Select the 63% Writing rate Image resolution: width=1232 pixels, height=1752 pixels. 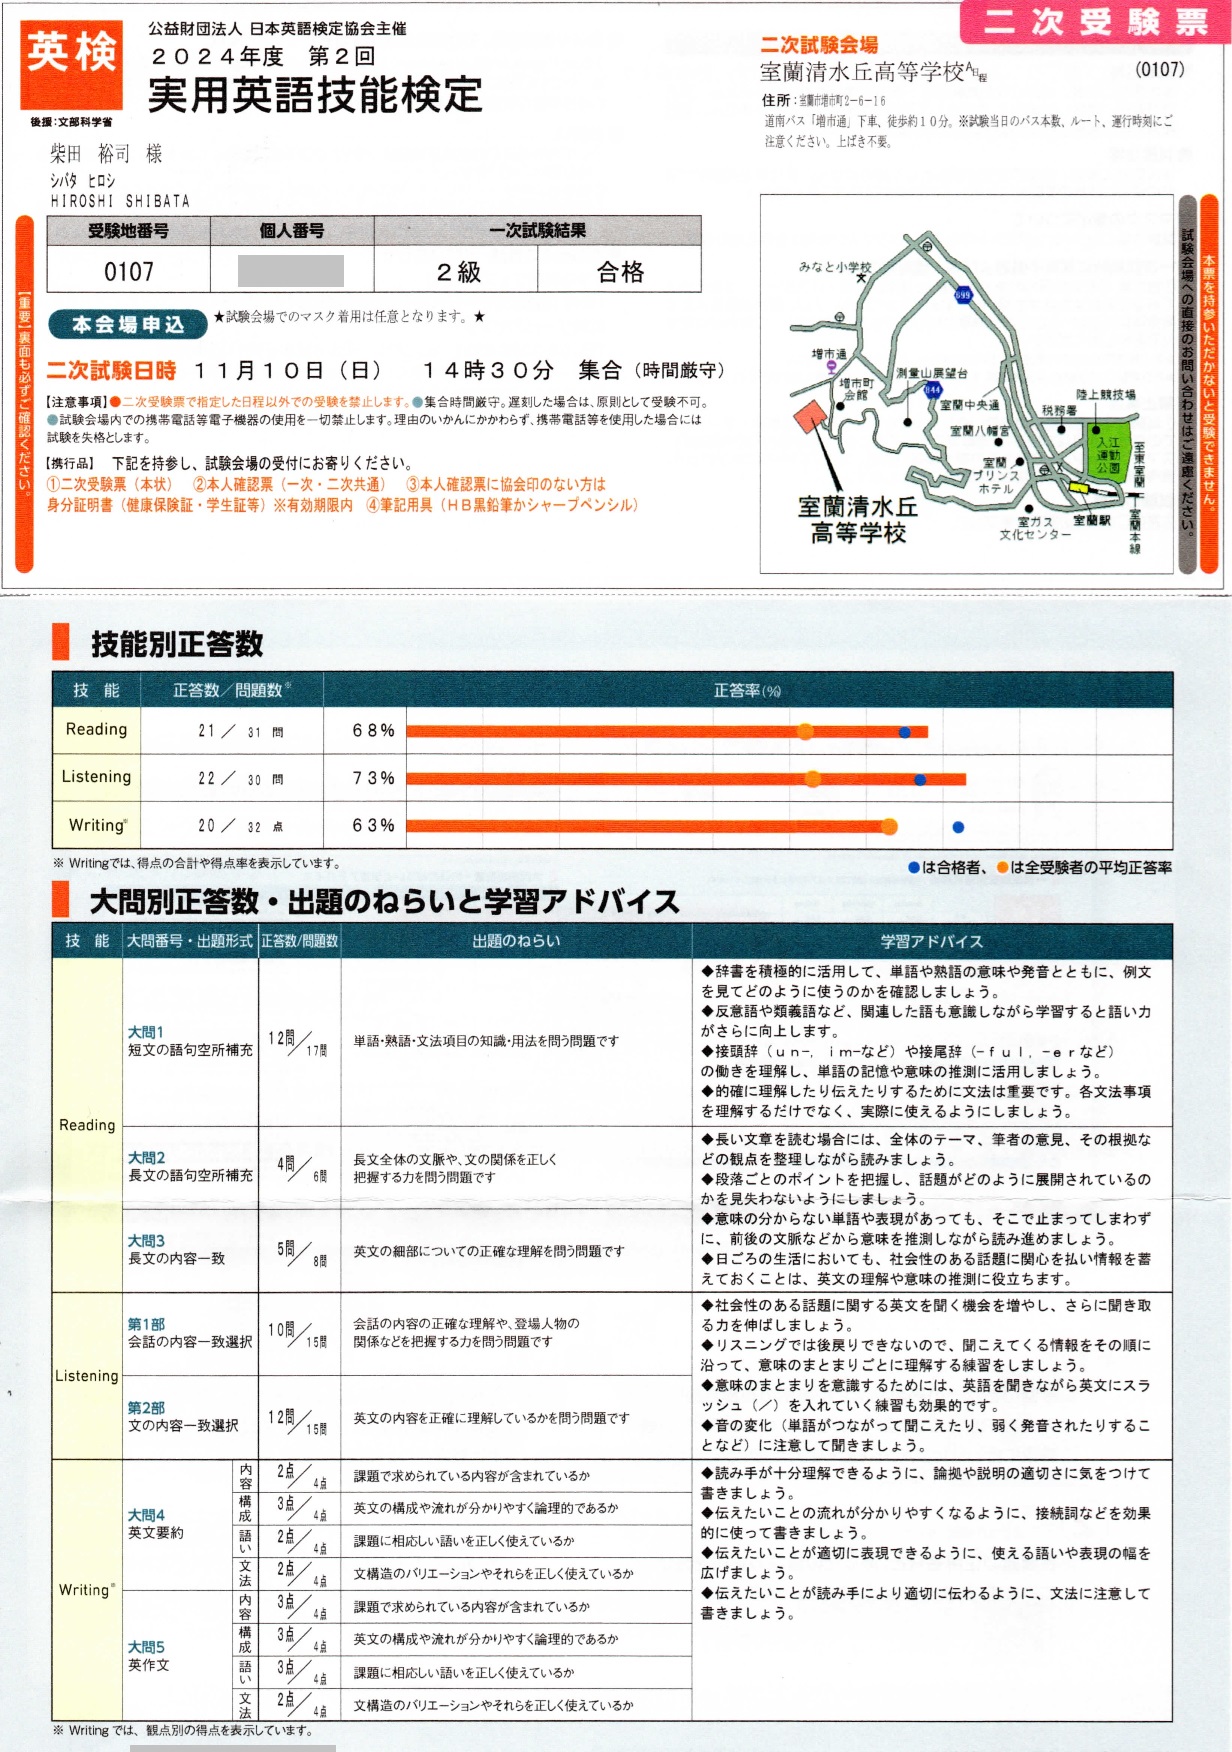(373, 825)
